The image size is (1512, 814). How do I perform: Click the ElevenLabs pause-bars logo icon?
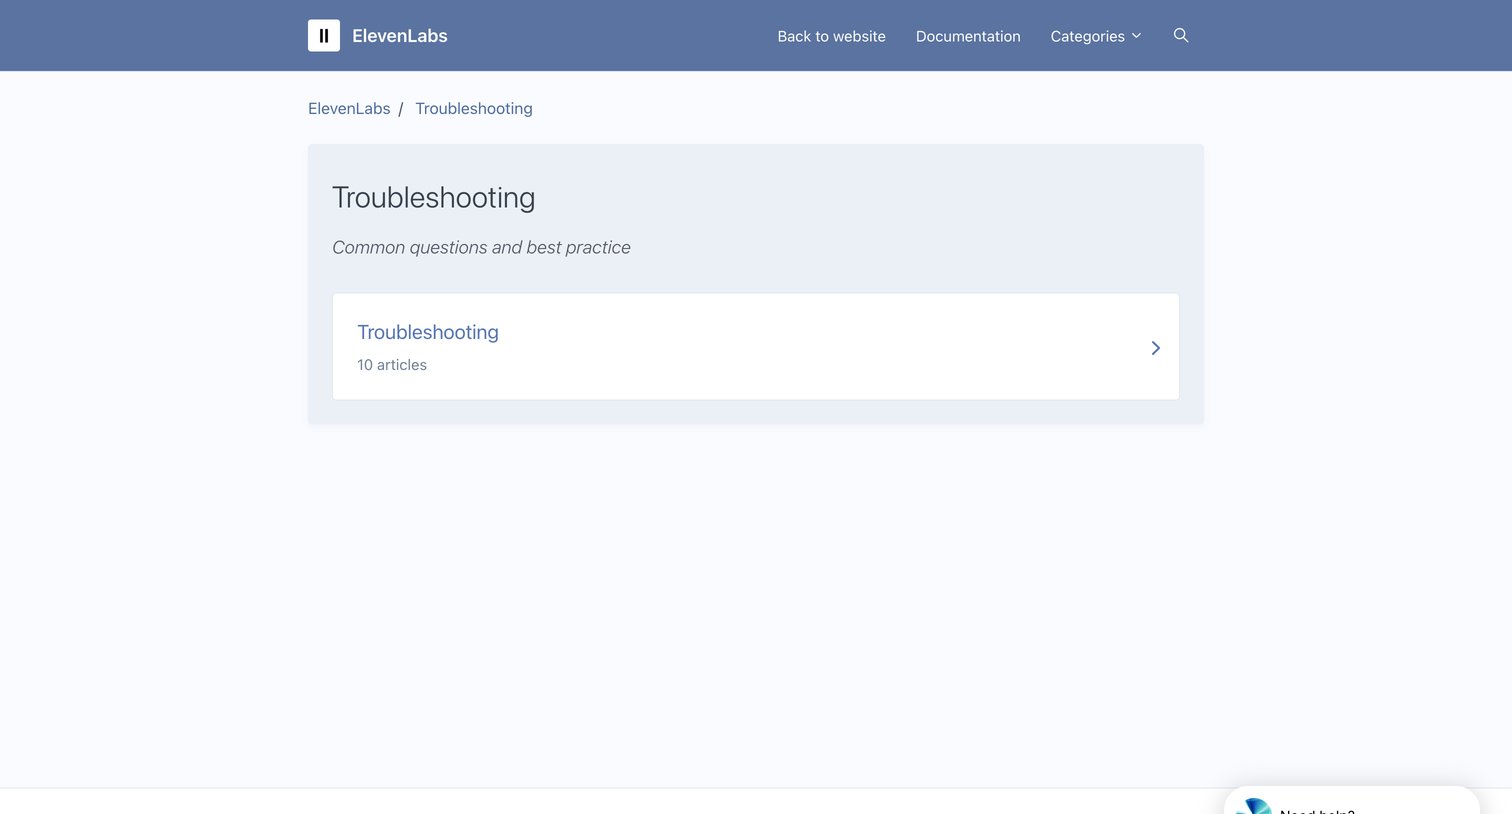pyautogui.click(x=323, y=35)
